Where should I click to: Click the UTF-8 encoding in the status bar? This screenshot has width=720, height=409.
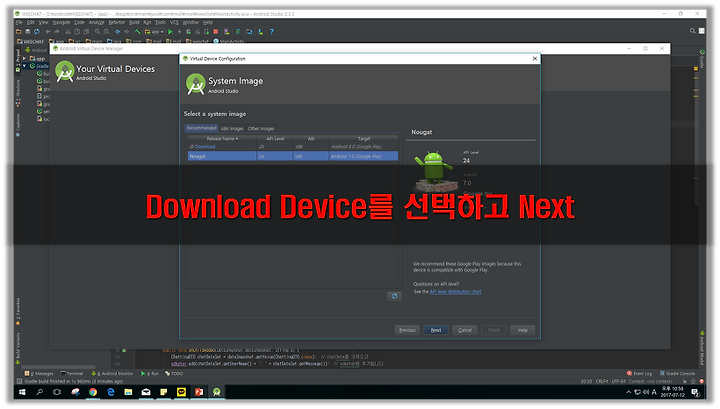(619, 381)
